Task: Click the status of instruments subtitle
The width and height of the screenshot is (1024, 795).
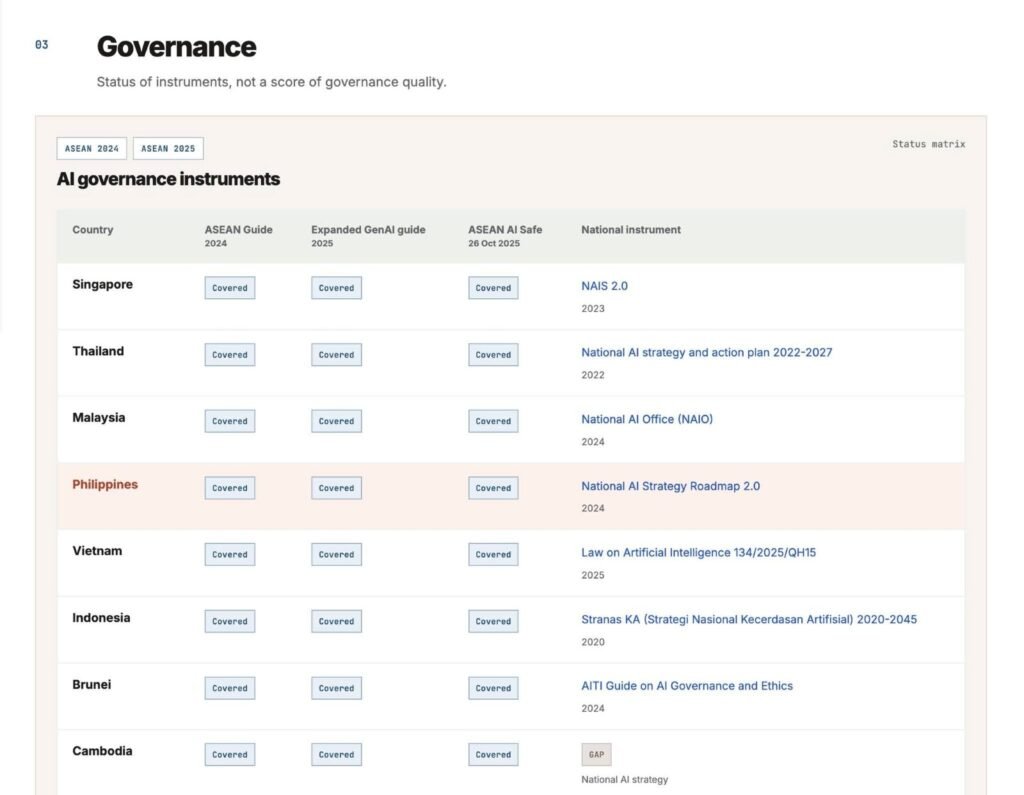Action: click(272, 82)
